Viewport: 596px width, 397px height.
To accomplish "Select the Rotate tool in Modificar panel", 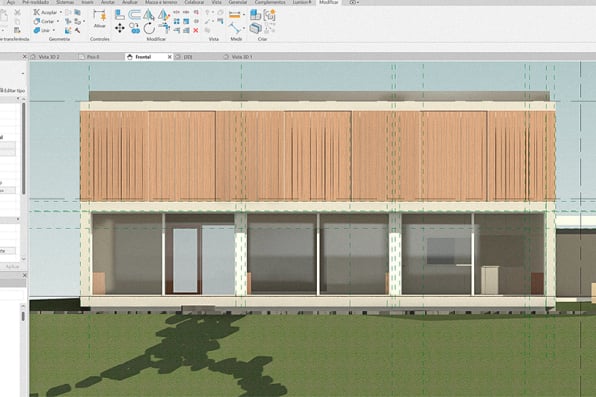I will point(149,28).
